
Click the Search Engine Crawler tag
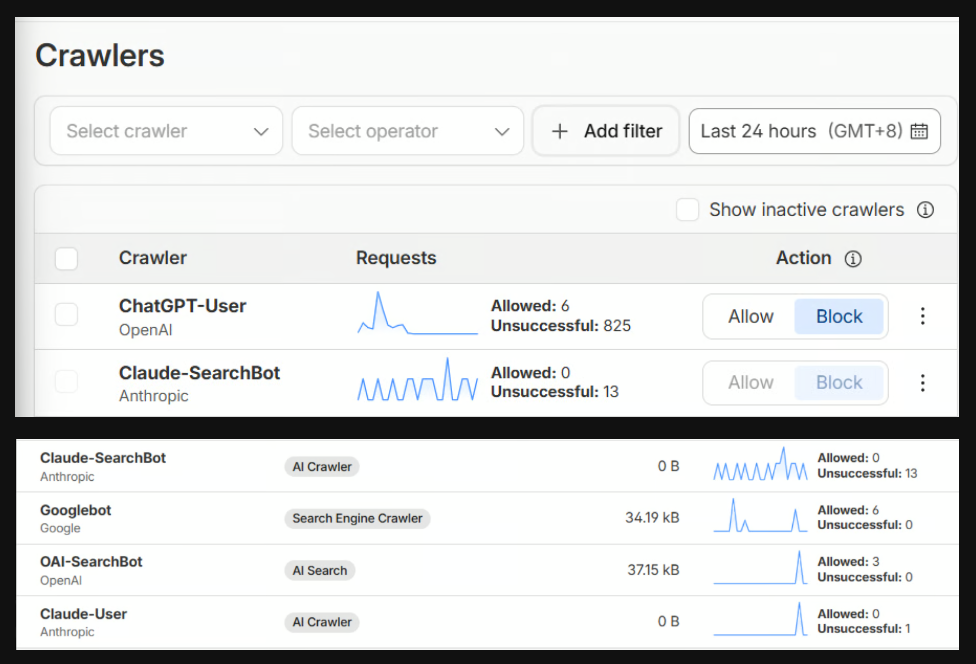(x=357, y=518)
